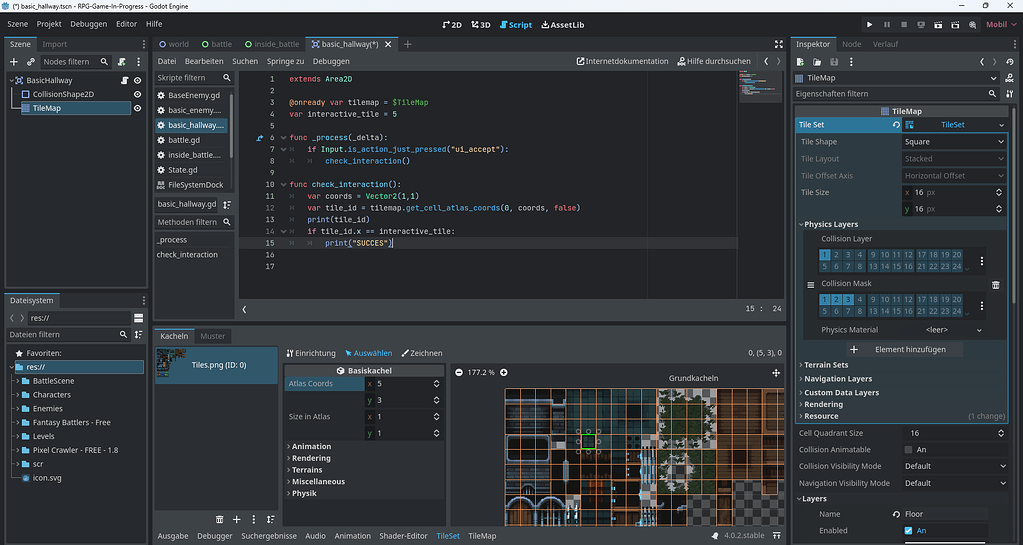Image resolution: width=1023 pixels, height=545 pixels.
Task: Delete the physics layer element
Action: pos(996,285)
